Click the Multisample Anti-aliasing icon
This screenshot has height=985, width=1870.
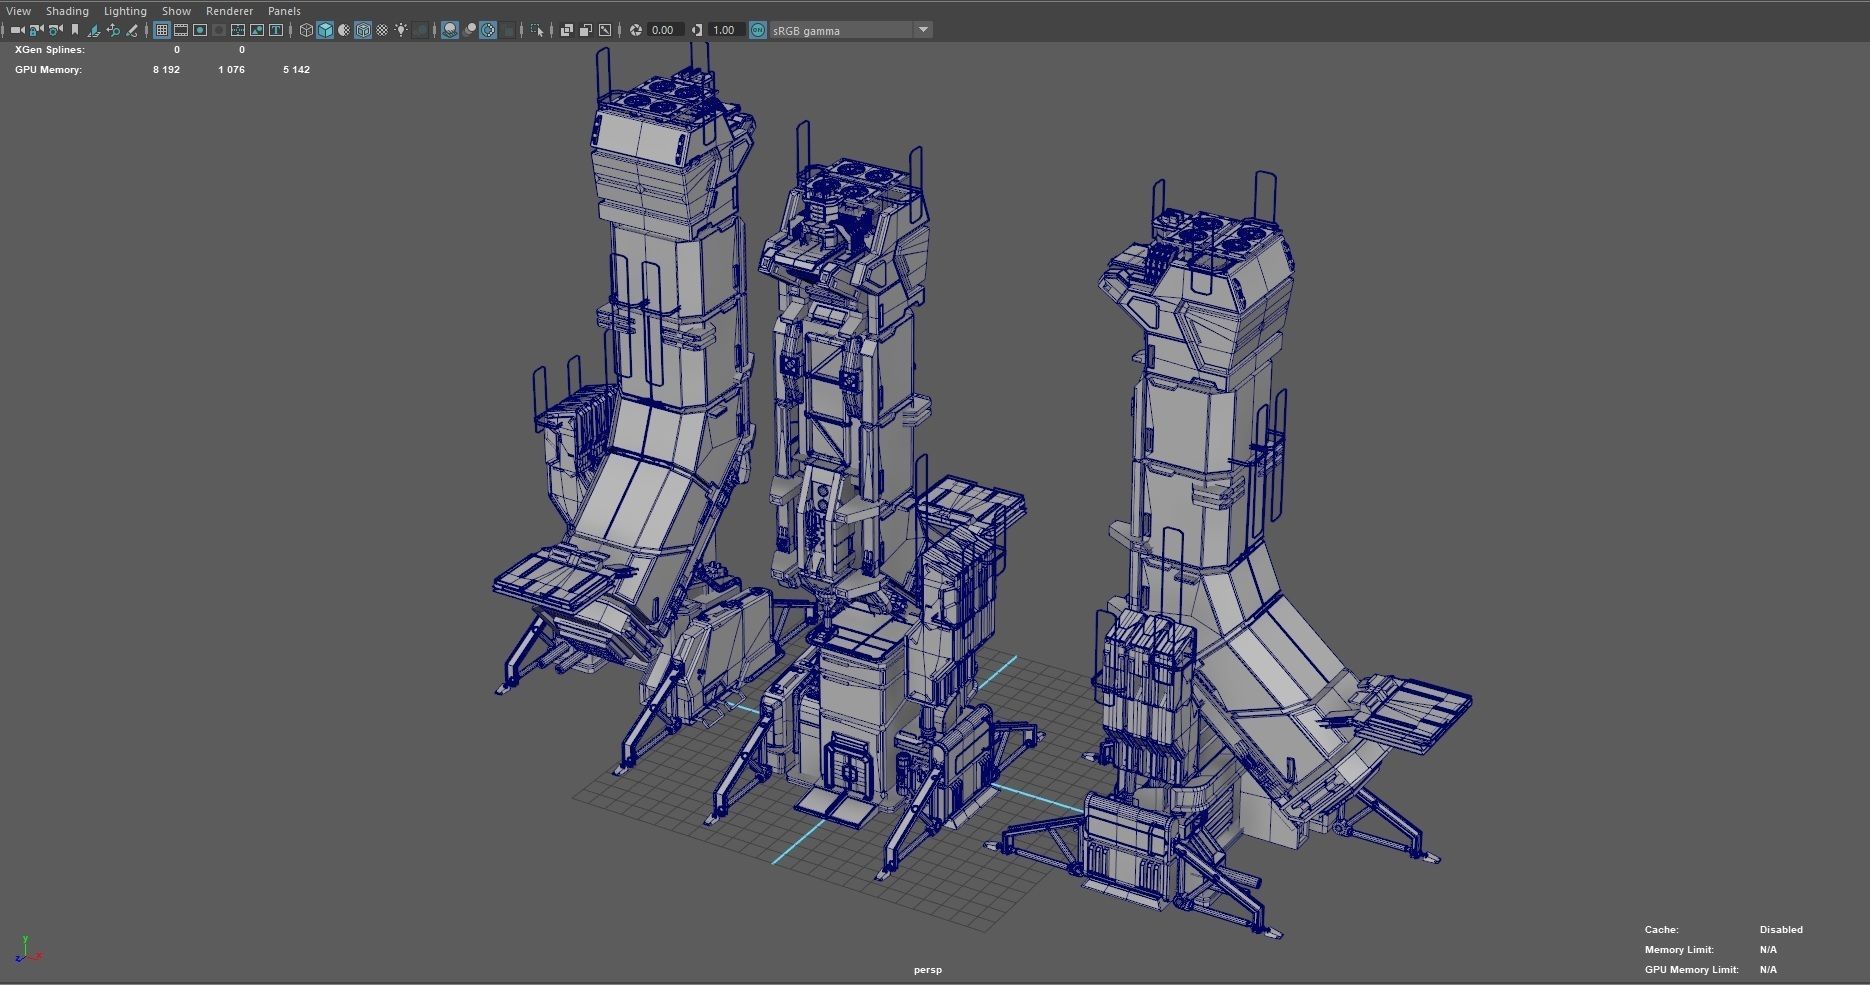point(488,30)
